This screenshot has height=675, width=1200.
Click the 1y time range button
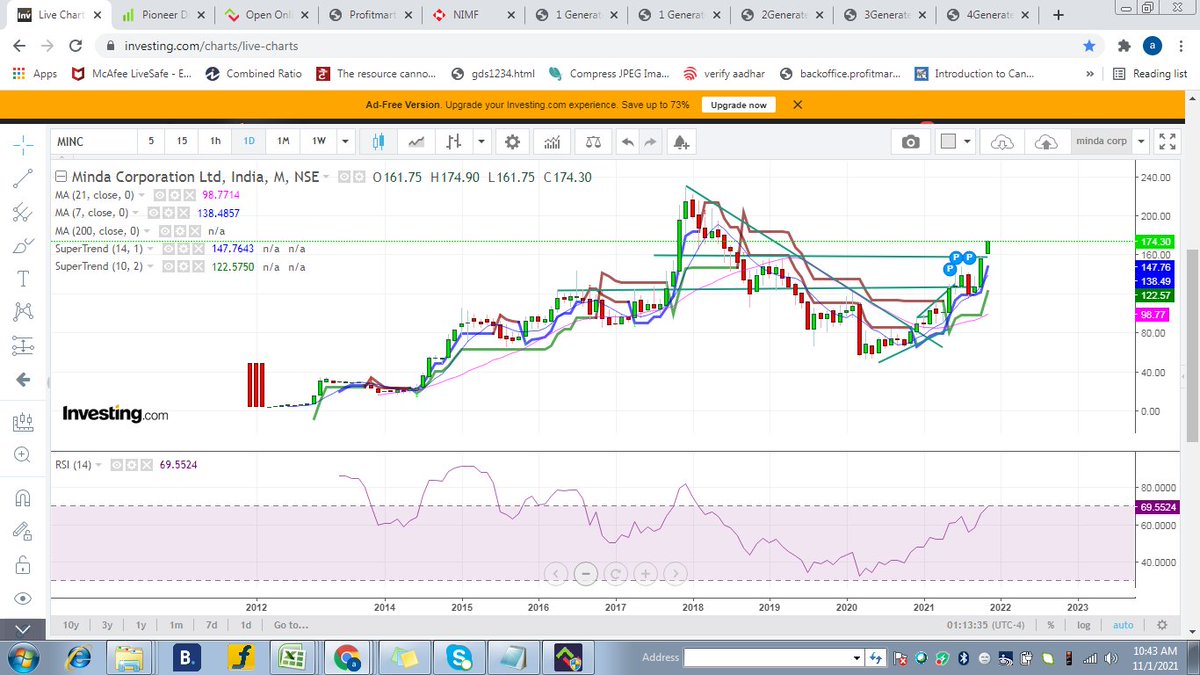click(141, 625)
